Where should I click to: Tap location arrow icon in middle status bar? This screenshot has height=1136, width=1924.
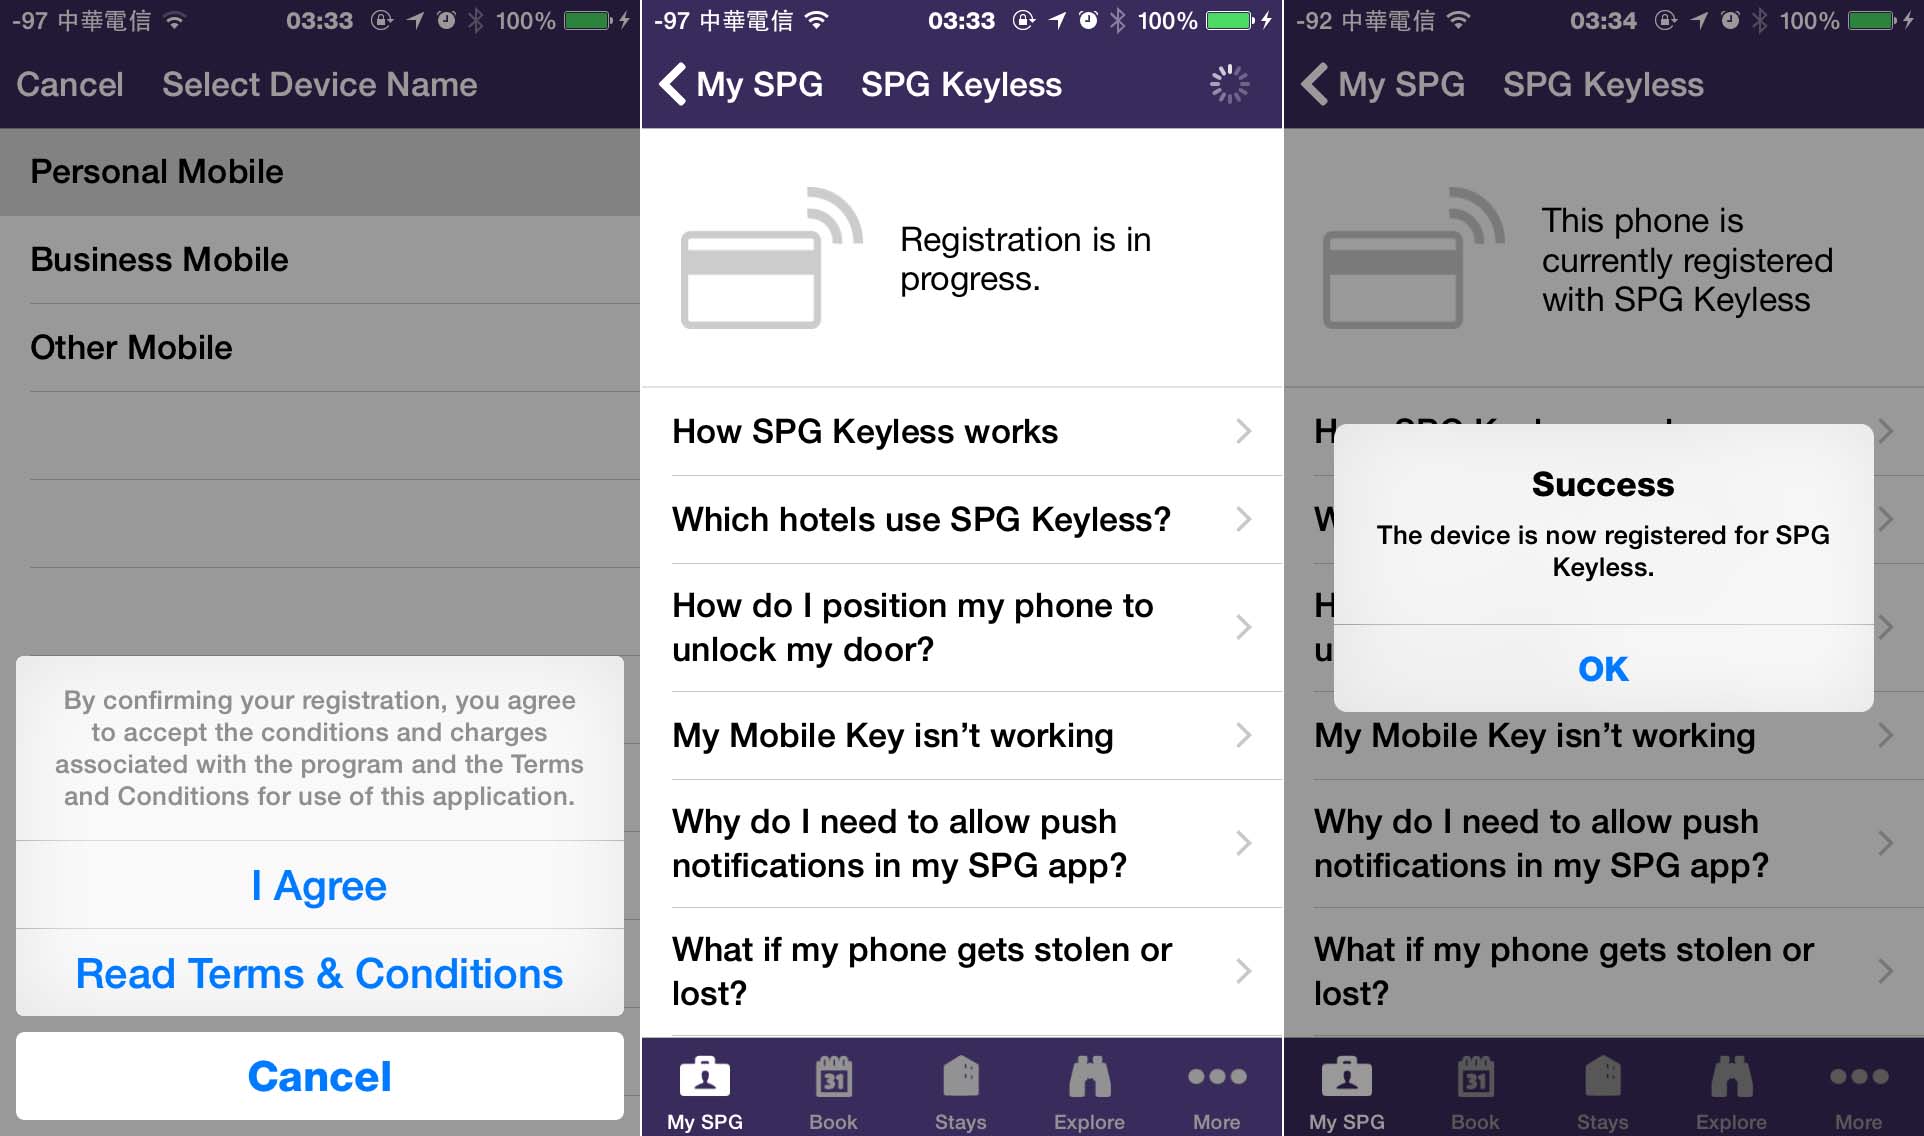[x=1057, y=20]
